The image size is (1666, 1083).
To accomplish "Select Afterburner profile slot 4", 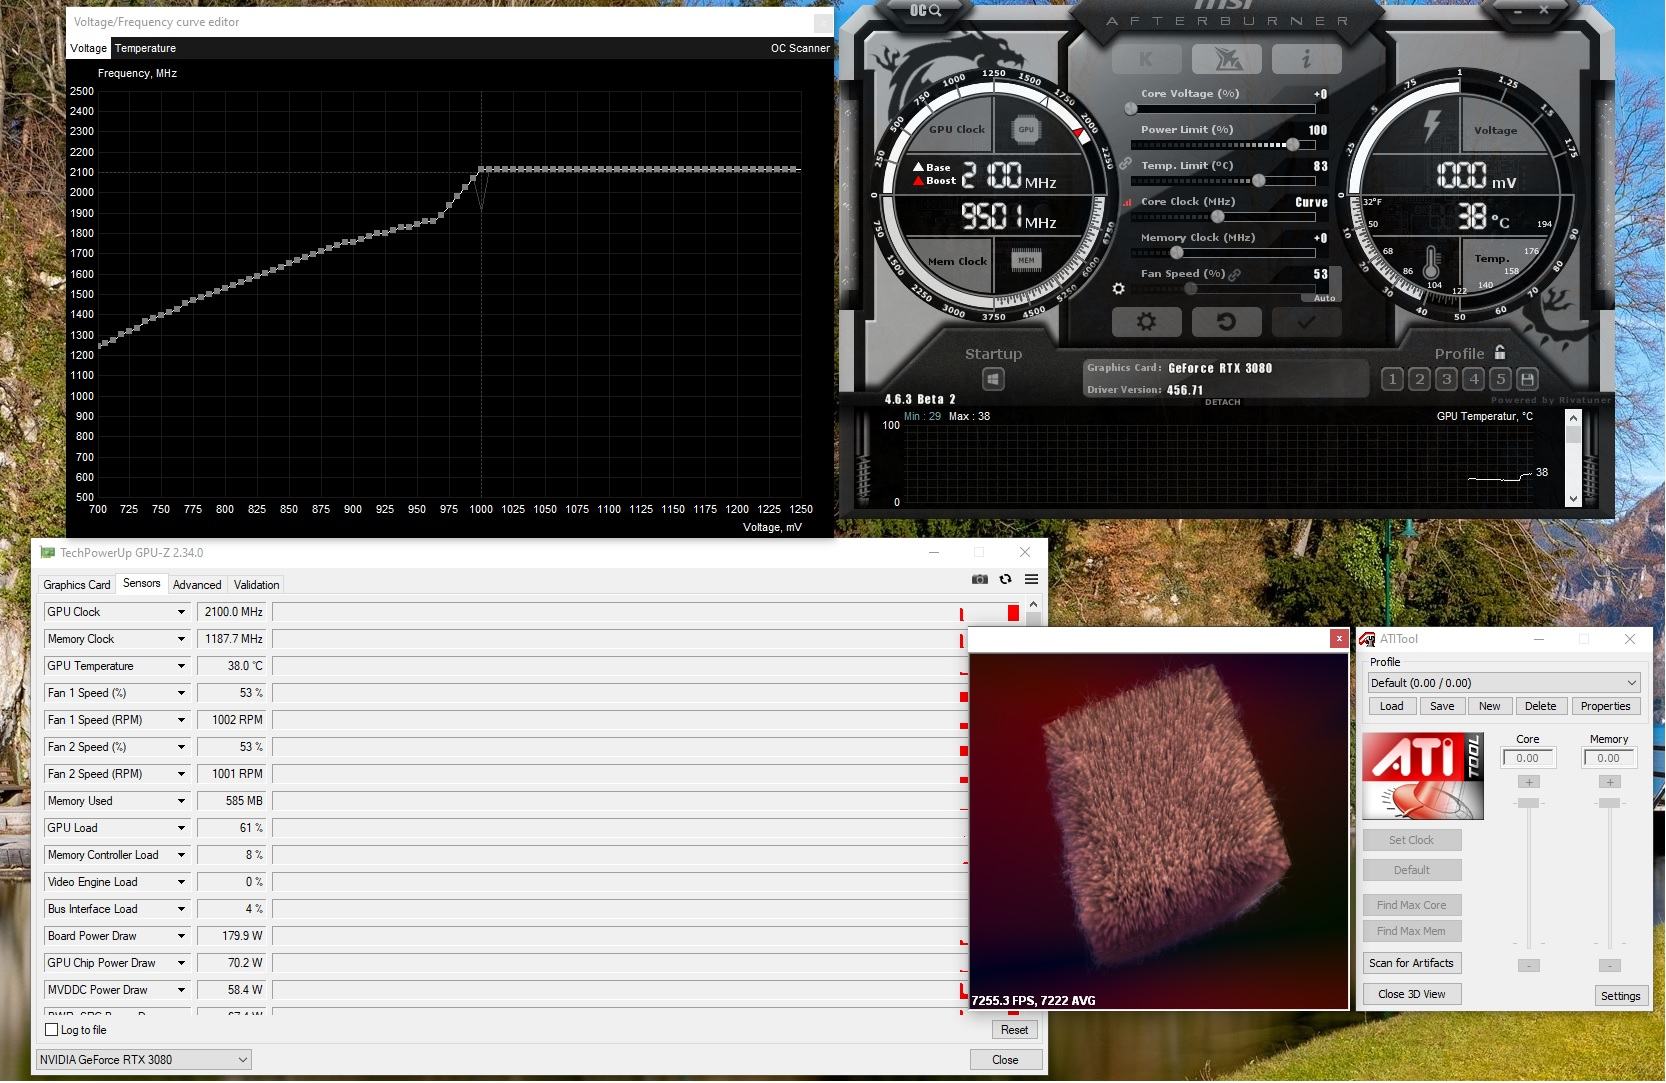I will (x=1473, y=379).
